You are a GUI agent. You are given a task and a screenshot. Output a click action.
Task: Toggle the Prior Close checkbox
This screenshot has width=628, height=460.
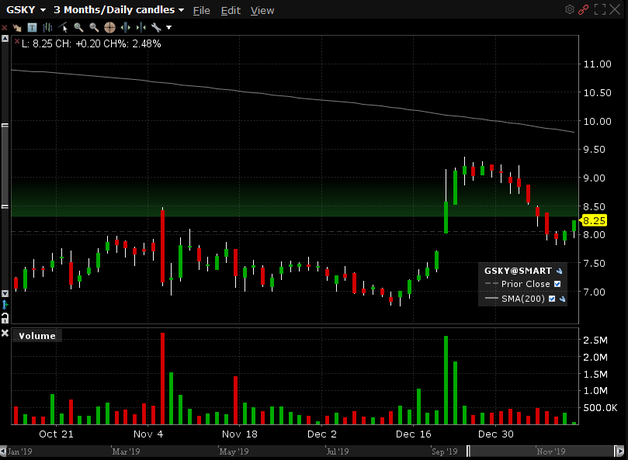click(x=558, y=284)
